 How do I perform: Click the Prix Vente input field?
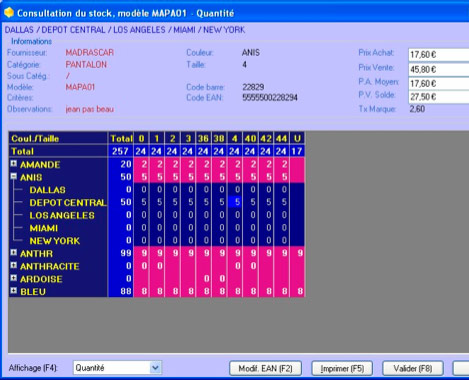438,69
